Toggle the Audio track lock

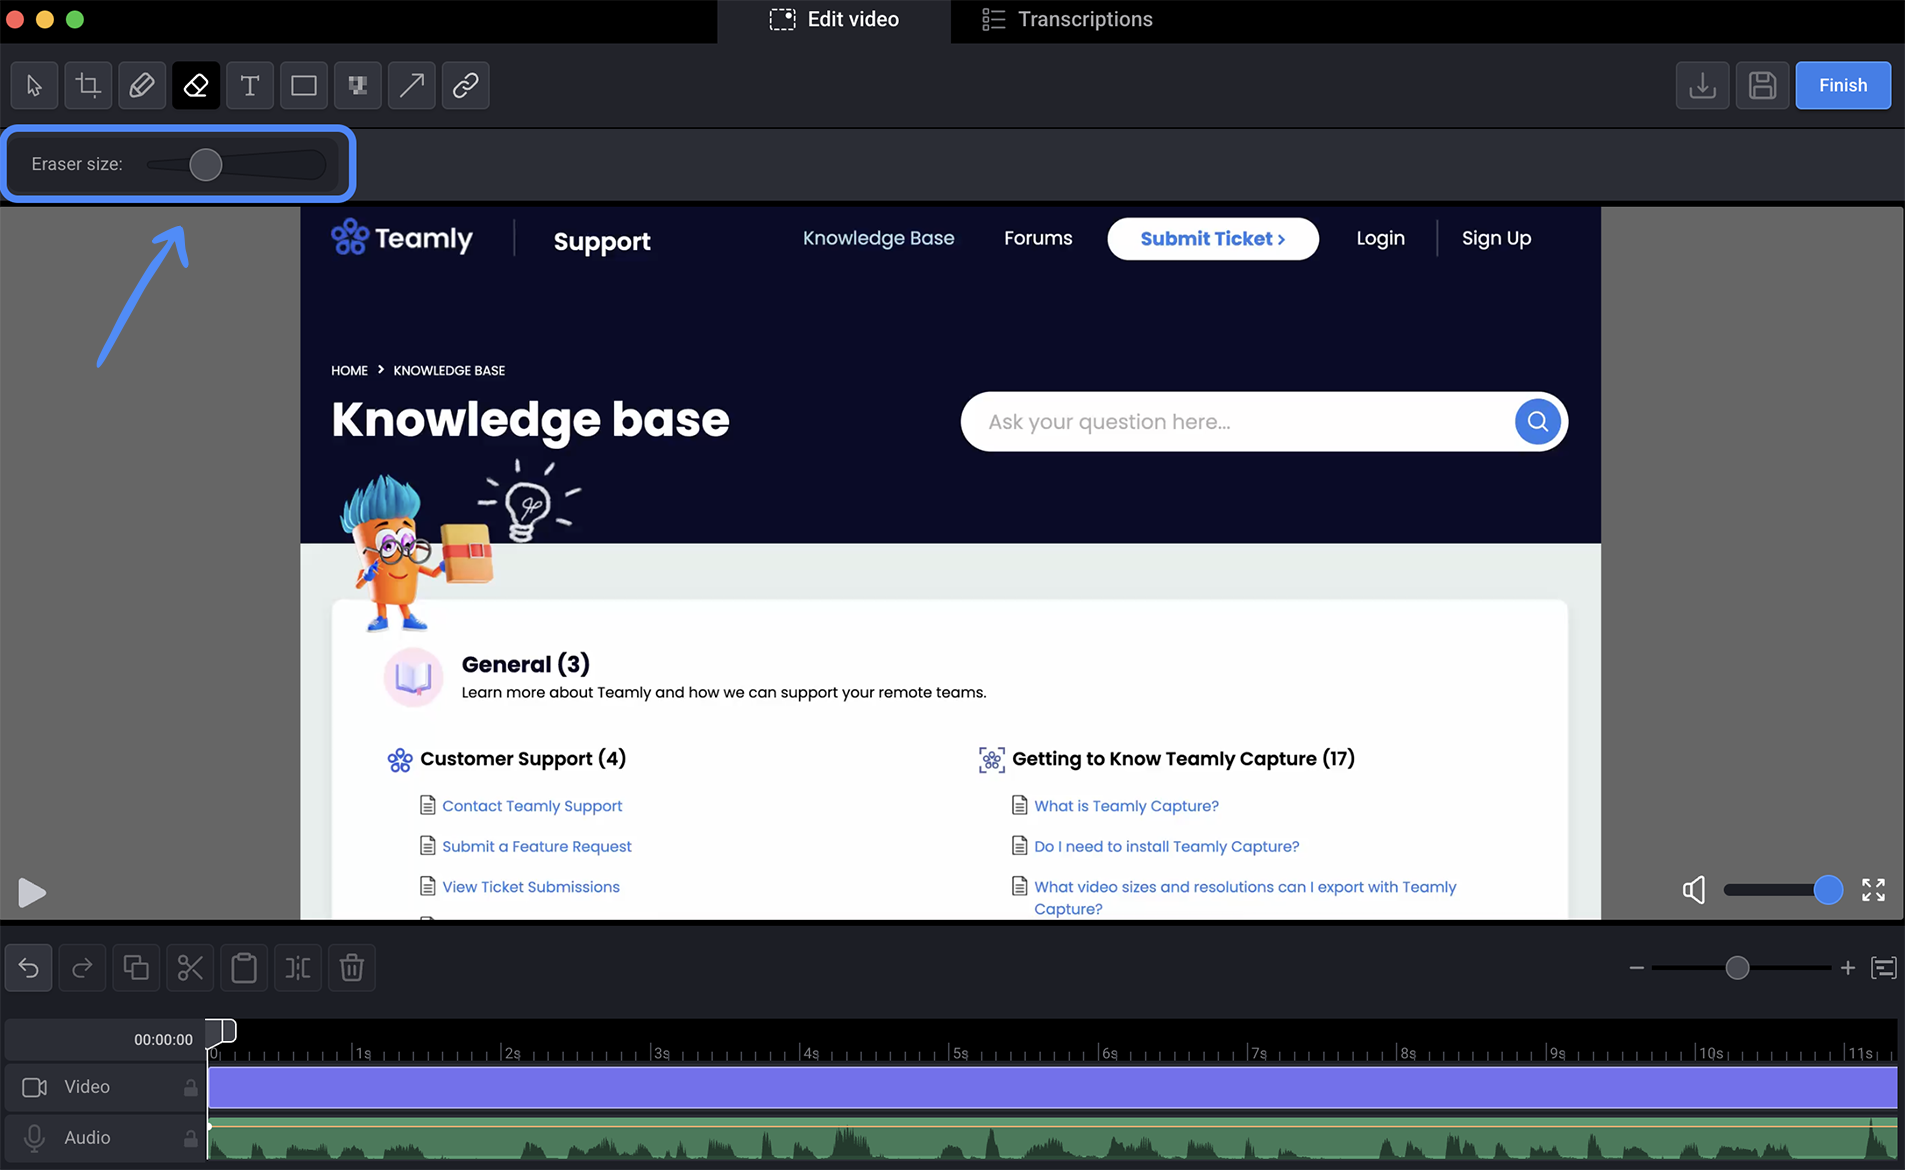[190, 1138]
